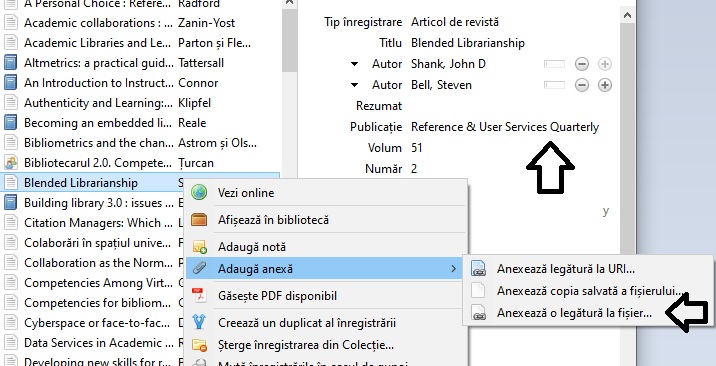Click the link icon beside Anexează legătură la URI
This screenshot has width=716, height=366.
[478, 269]
